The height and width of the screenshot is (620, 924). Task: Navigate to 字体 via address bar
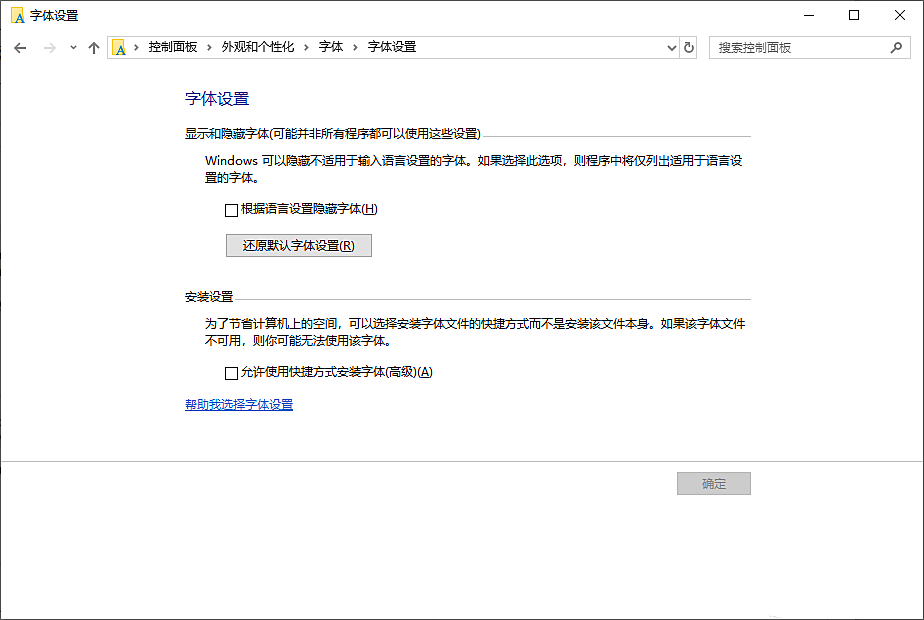coord(330,46)
